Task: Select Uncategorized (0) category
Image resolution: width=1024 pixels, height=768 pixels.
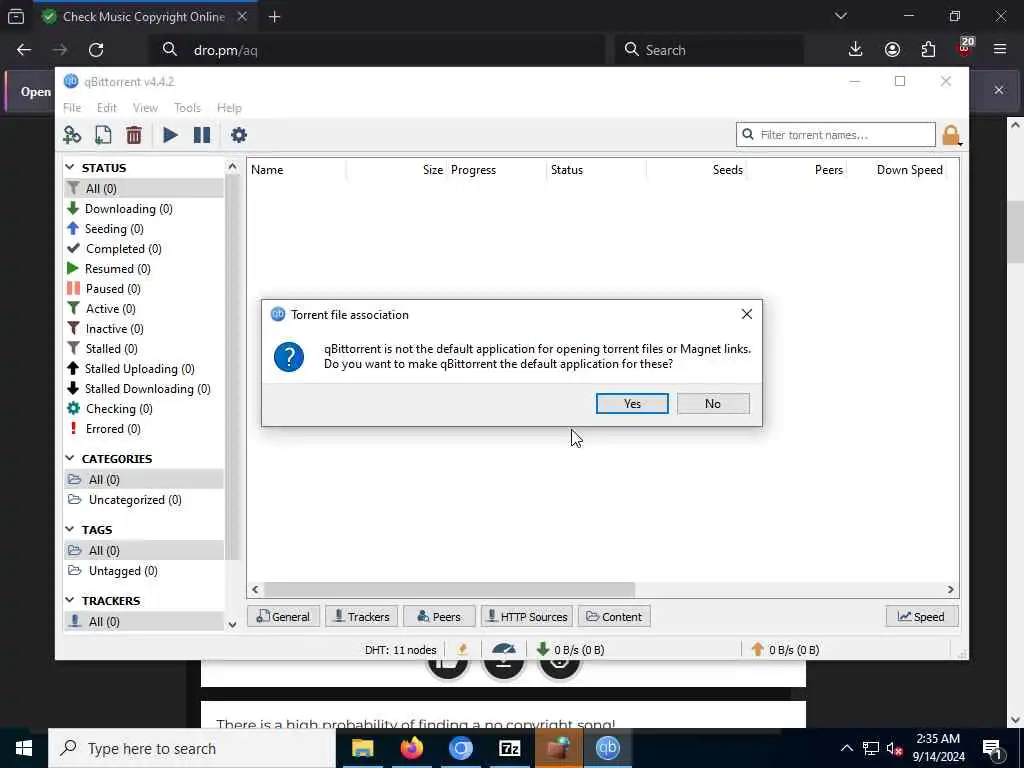Action: coord(144,500)
